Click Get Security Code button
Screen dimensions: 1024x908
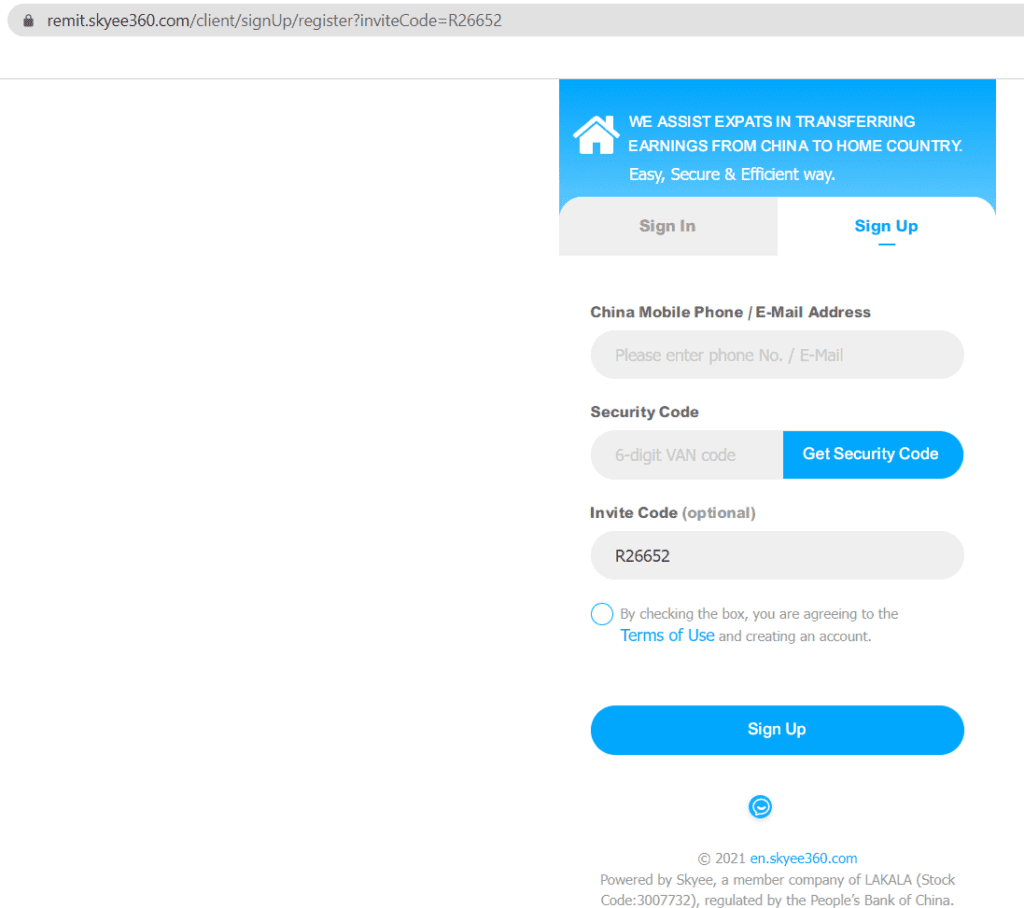point(872,455)
